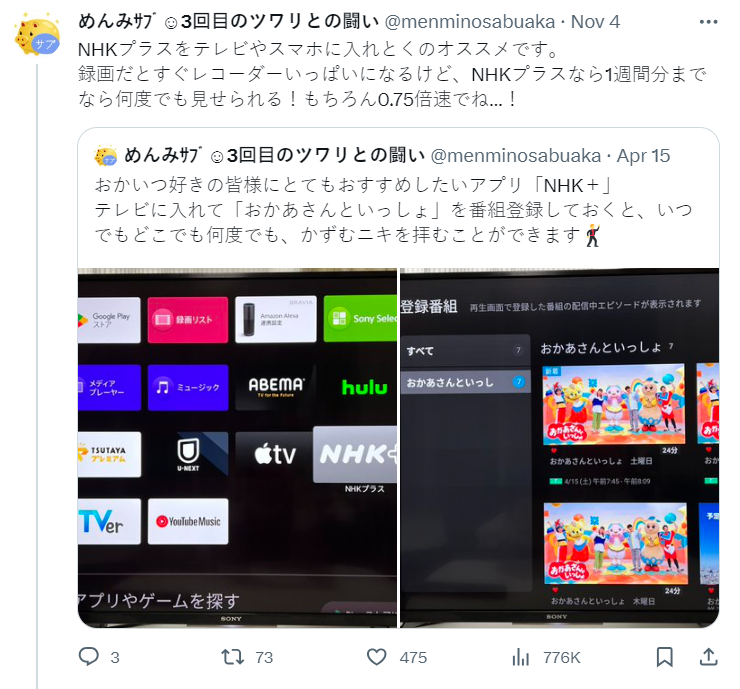
Task: Open the @menminosabuaka handle in main tweet
Action: tap(470, 22)
